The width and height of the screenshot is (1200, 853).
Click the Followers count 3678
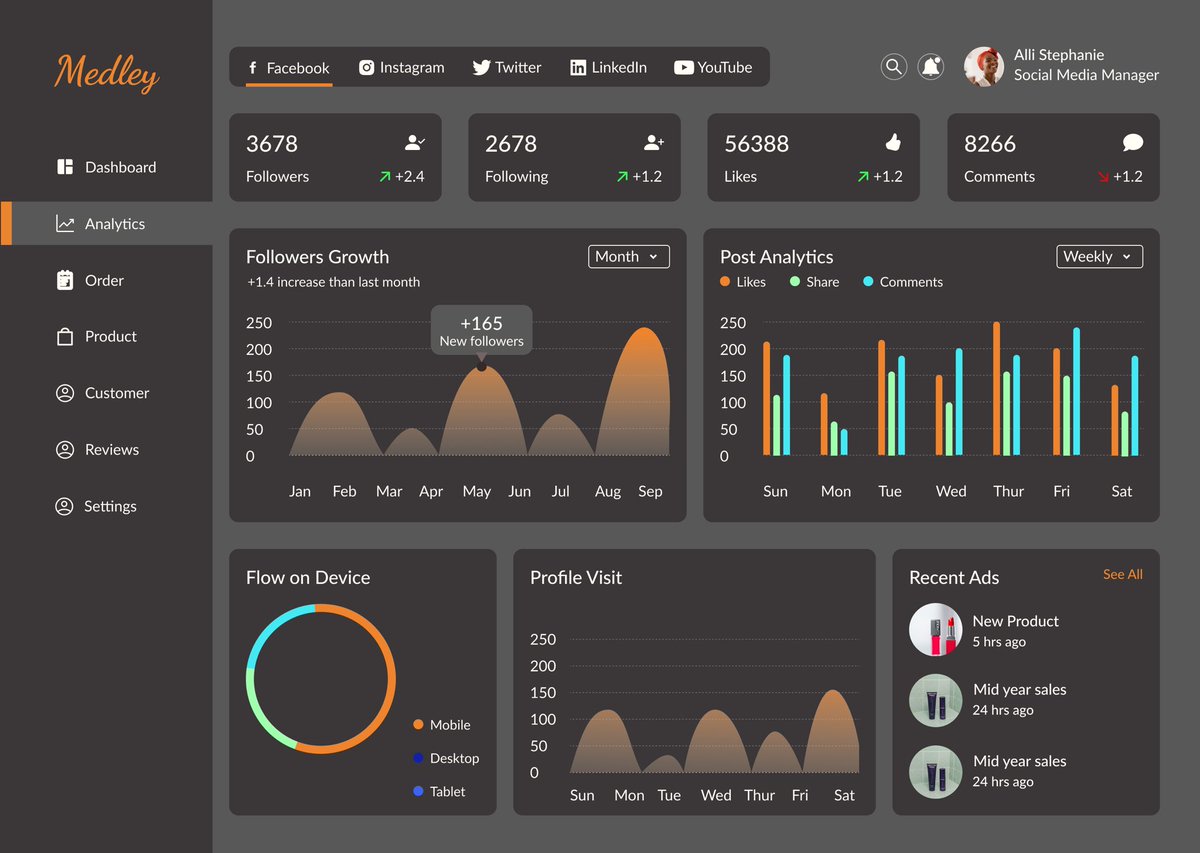coord(272,144)
